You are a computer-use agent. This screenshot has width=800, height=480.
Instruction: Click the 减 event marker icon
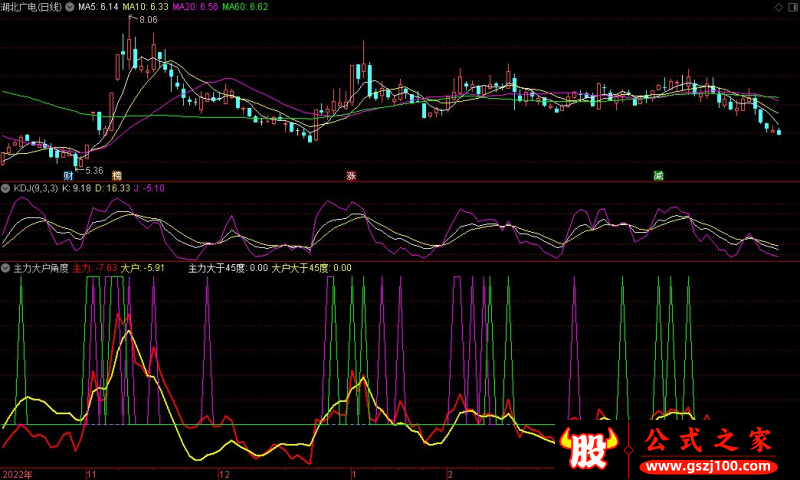658,175
